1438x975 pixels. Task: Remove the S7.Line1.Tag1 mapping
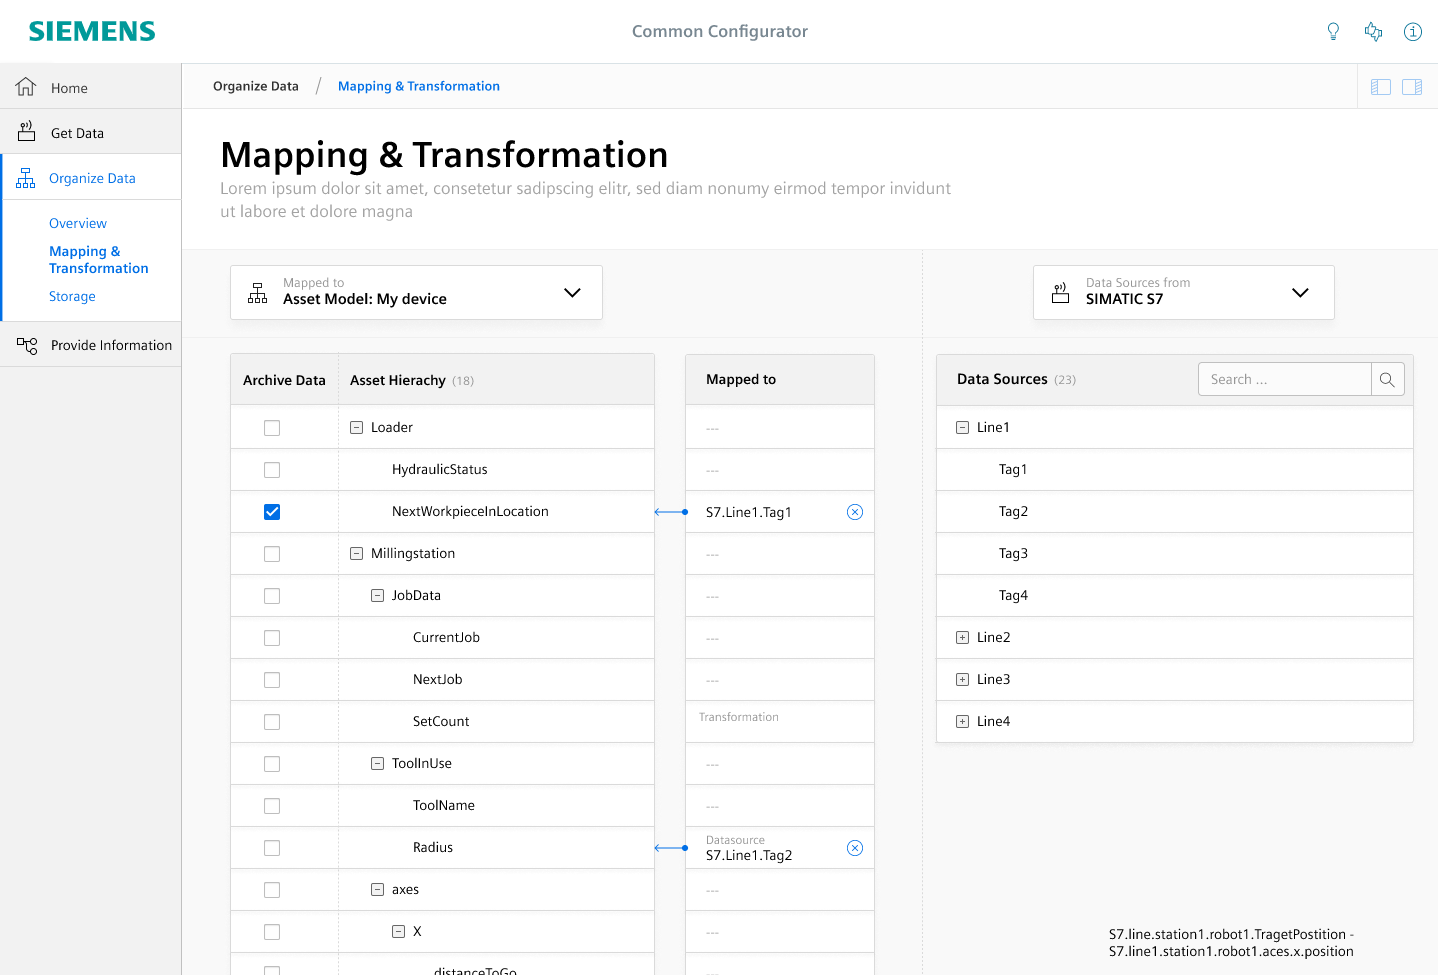pyautogui.click(x=855, y=511)
